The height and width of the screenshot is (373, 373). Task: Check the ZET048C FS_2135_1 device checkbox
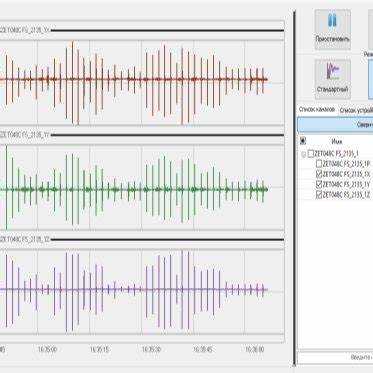[311, 154]
